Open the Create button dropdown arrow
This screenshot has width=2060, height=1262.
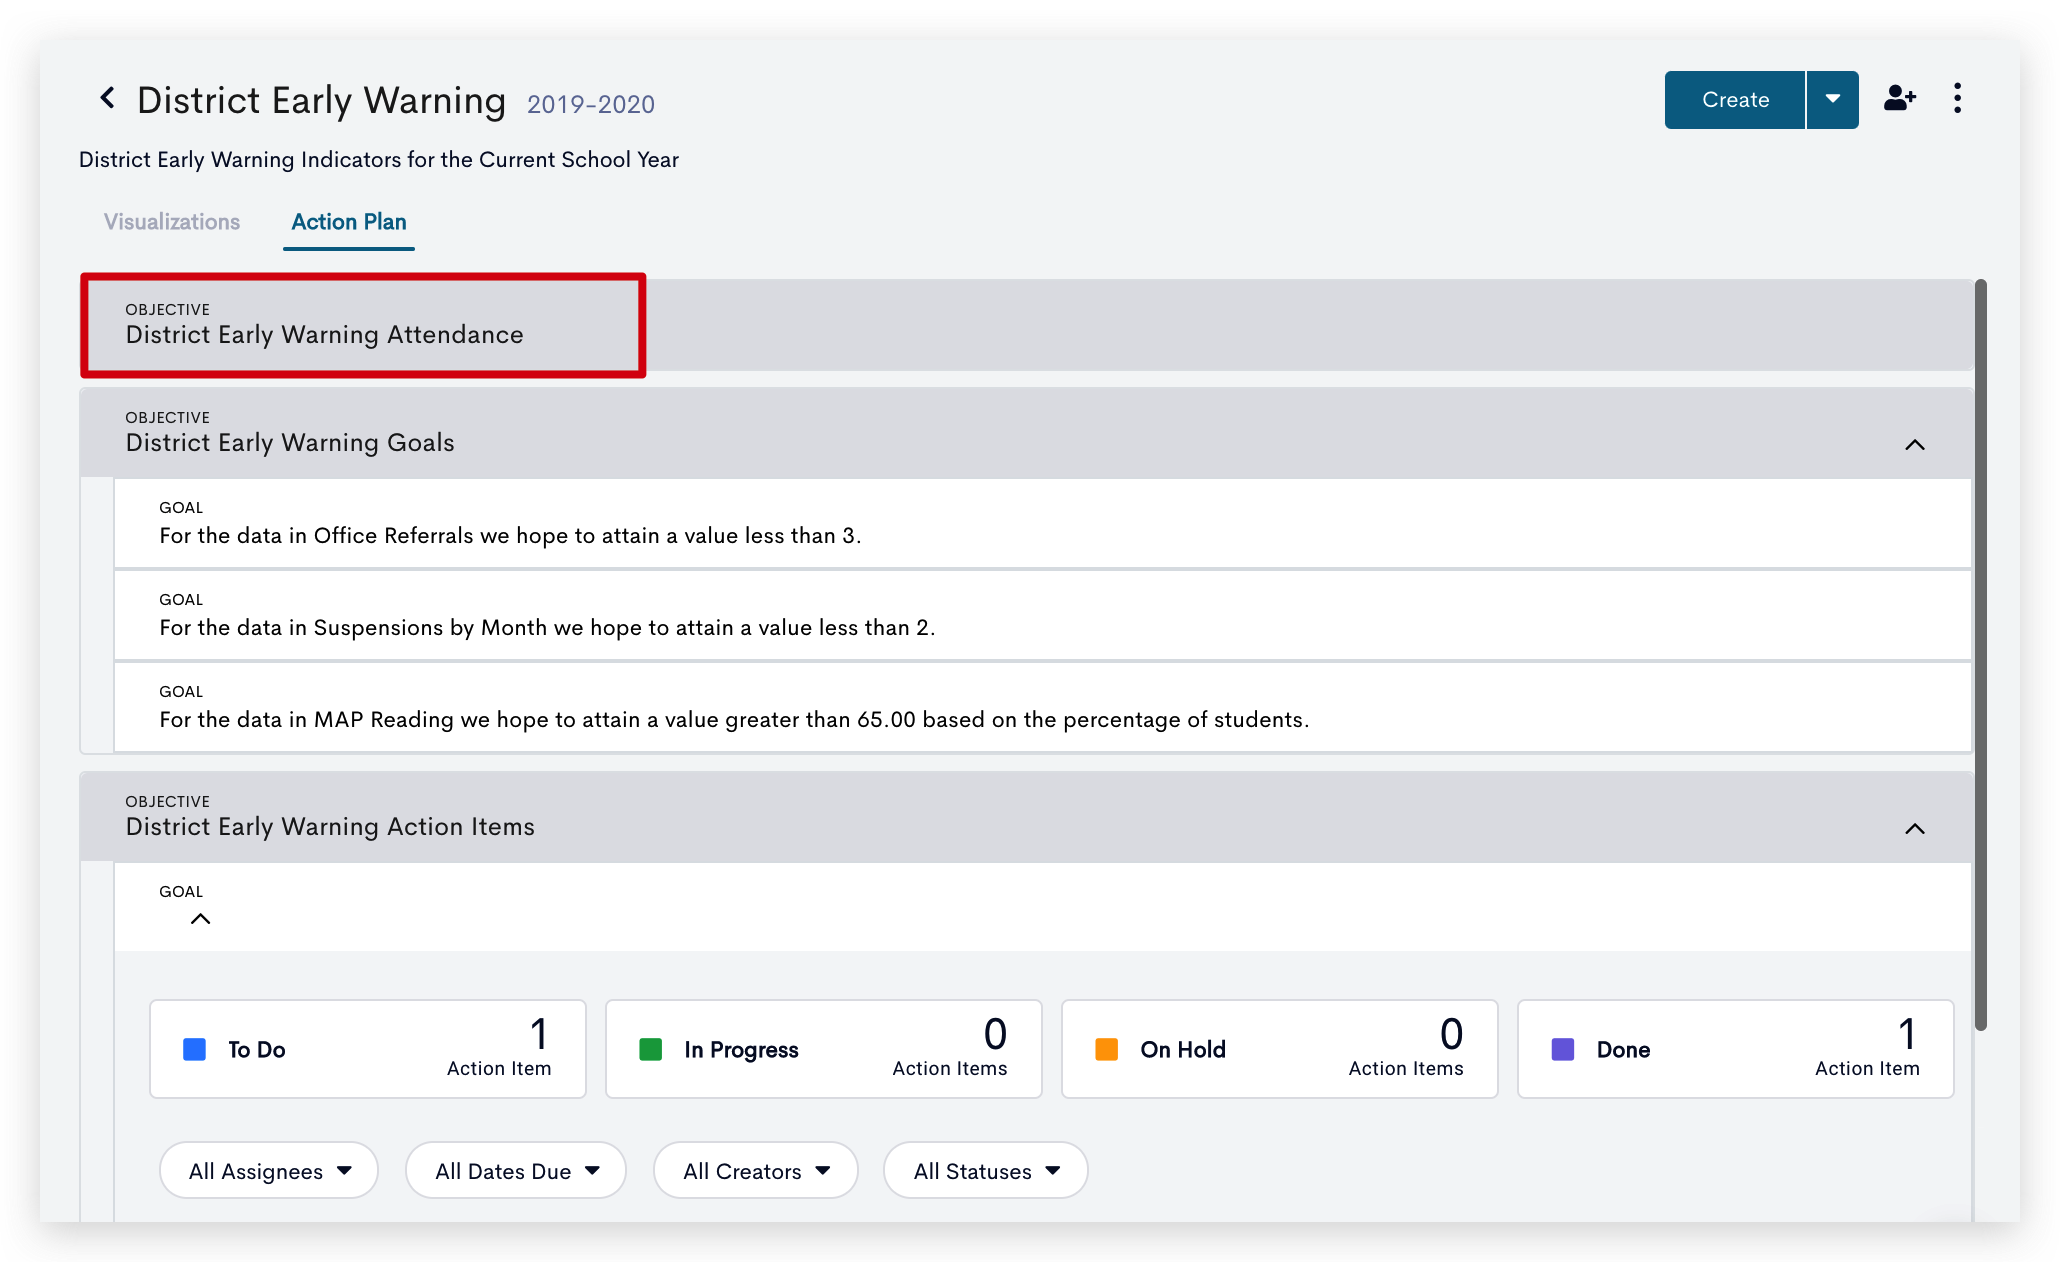click(1832, 99)
